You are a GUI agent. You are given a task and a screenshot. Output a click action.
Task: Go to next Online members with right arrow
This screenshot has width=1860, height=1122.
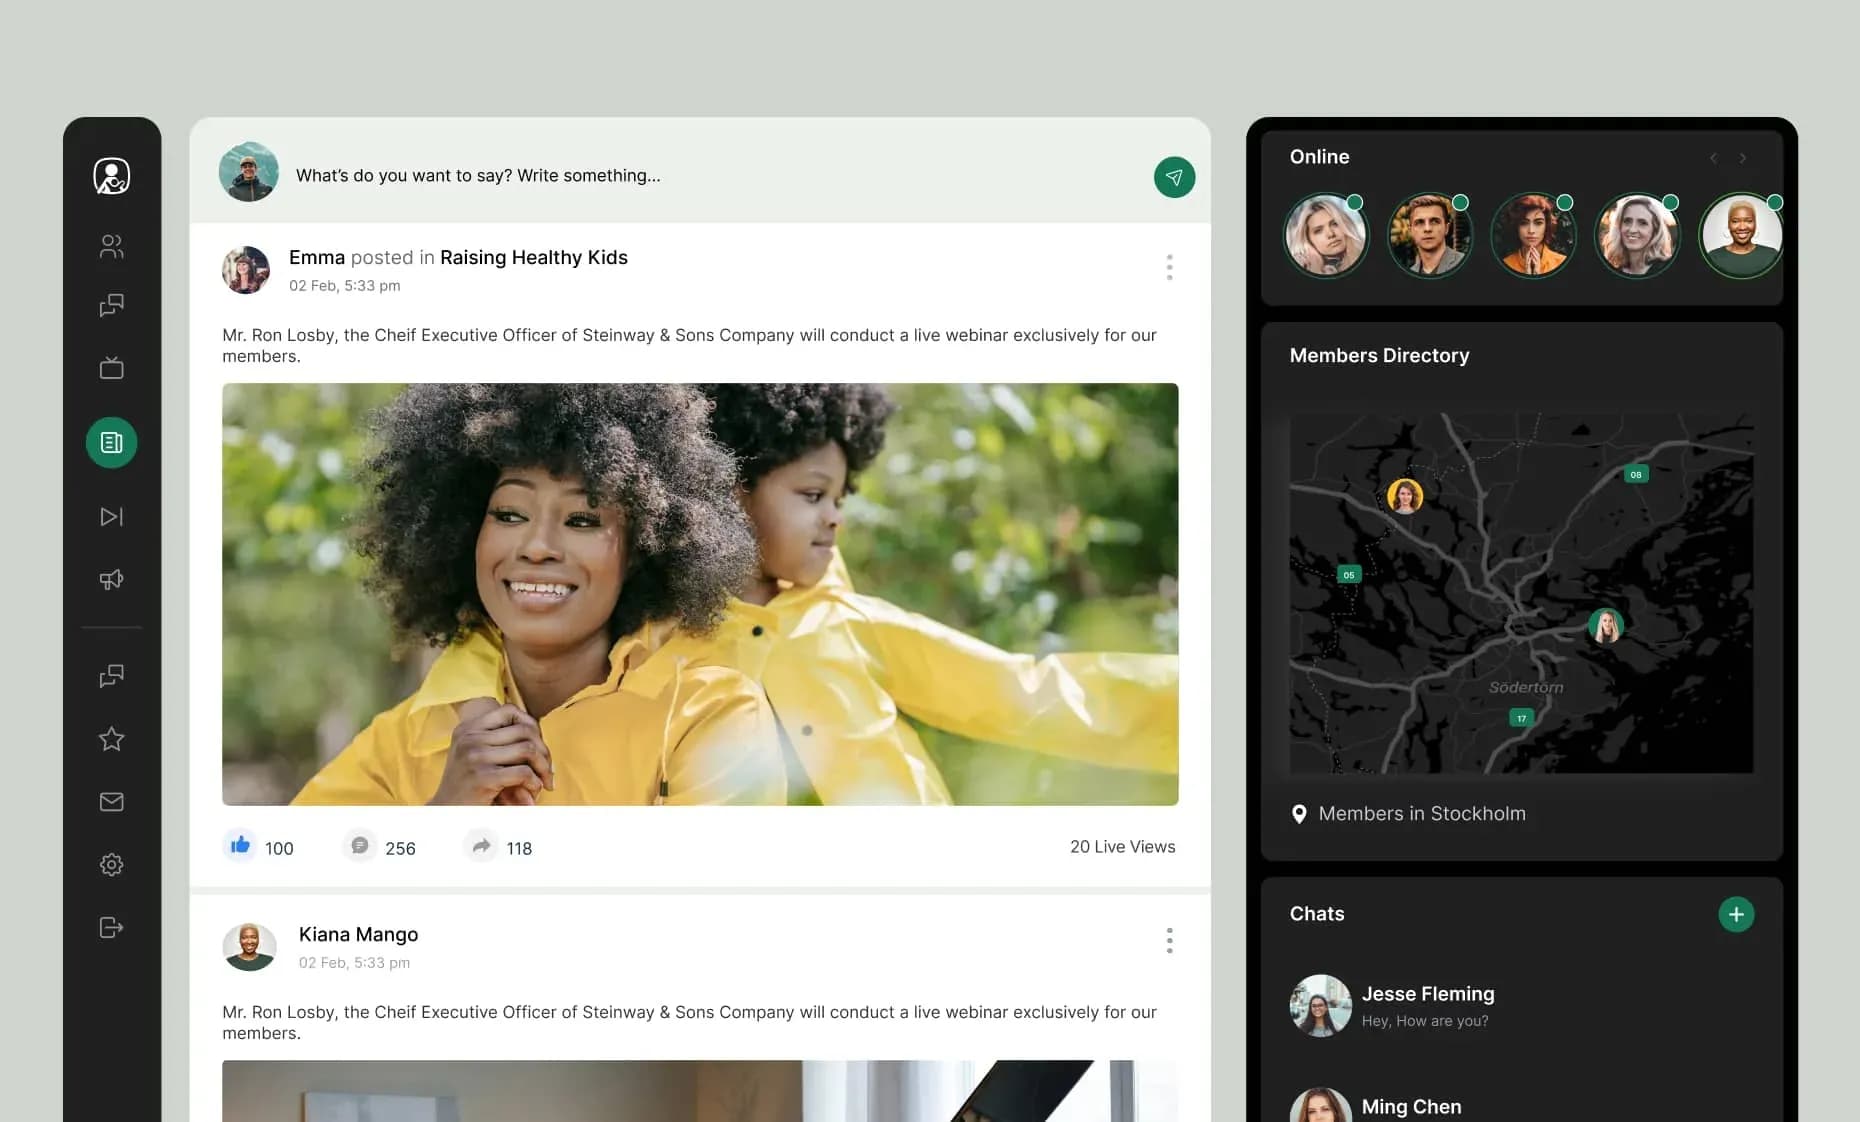[x=1743, y=158]
